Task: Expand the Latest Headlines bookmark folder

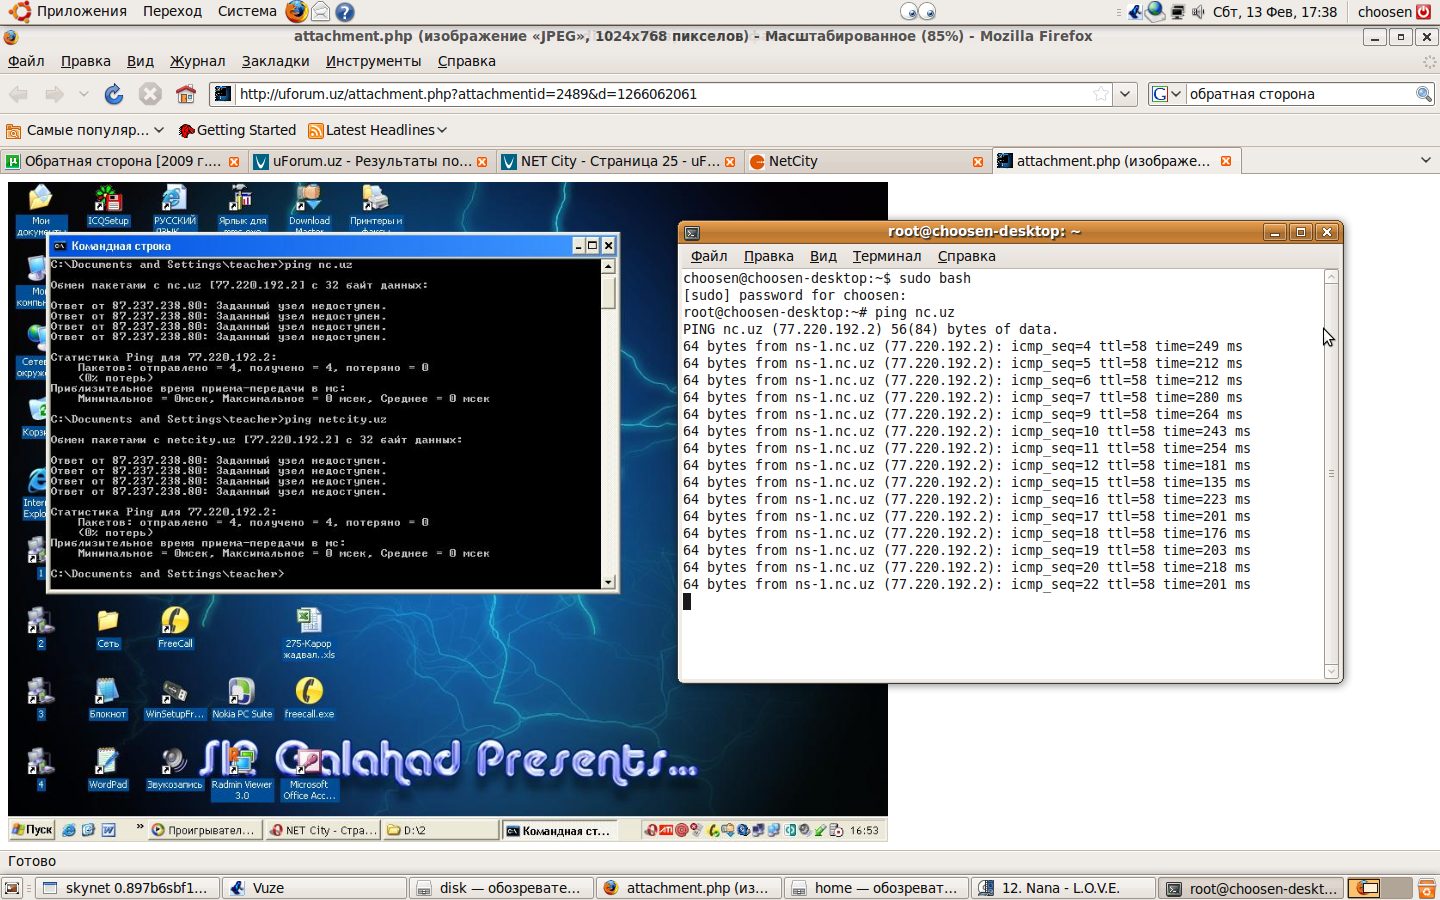Action: pyautogui.click(x=379, y=130)
